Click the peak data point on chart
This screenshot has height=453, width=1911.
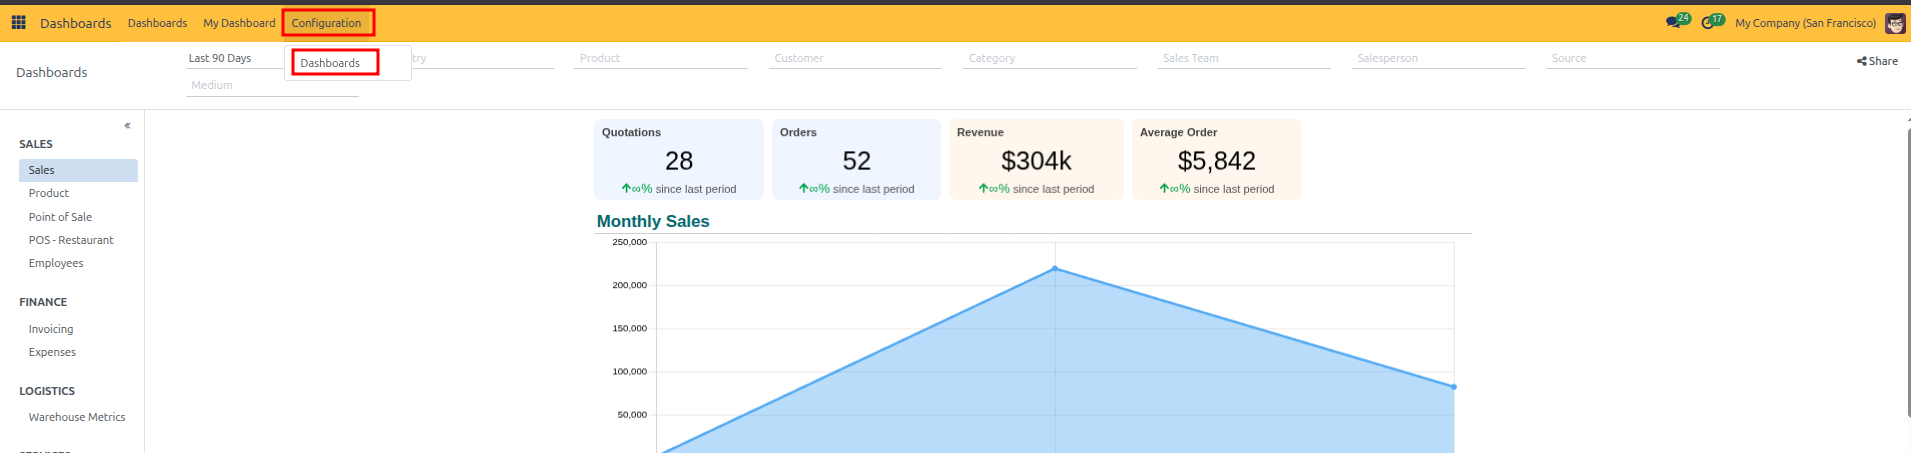coord(1055,268)
